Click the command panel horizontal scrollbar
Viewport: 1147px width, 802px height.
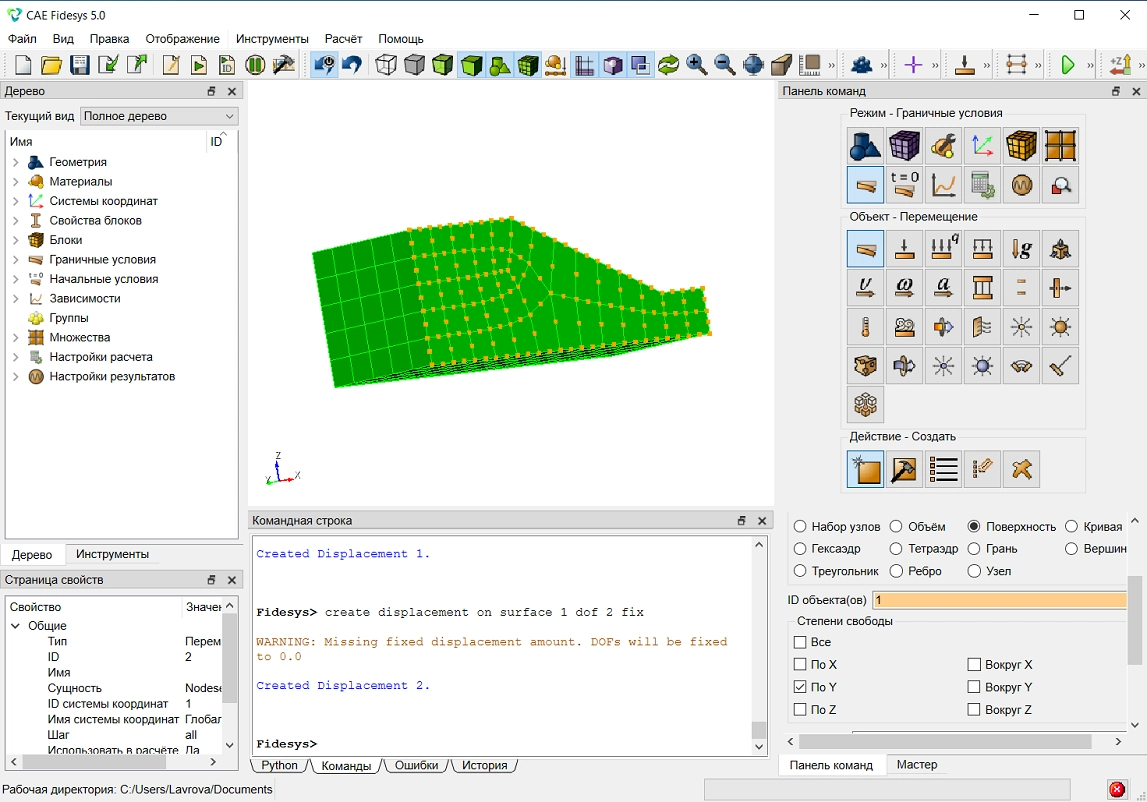coord(945,741)
